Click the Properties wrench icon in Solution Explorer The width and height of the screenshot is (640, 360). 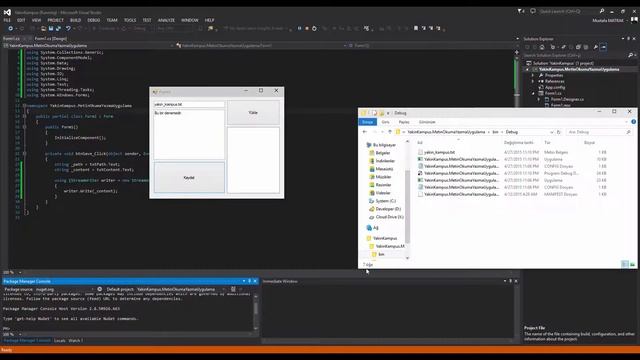[596, 47]
